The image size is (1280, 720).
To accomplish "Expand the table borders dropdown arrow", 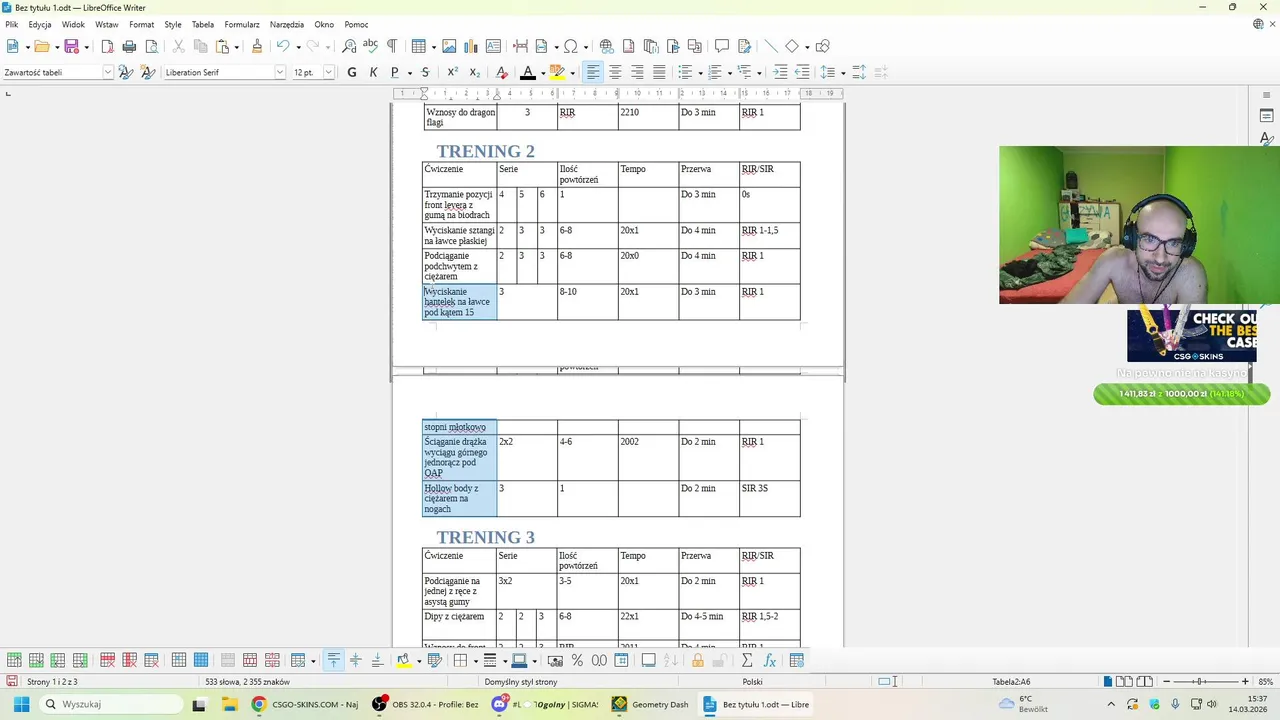I will (475, 660).
